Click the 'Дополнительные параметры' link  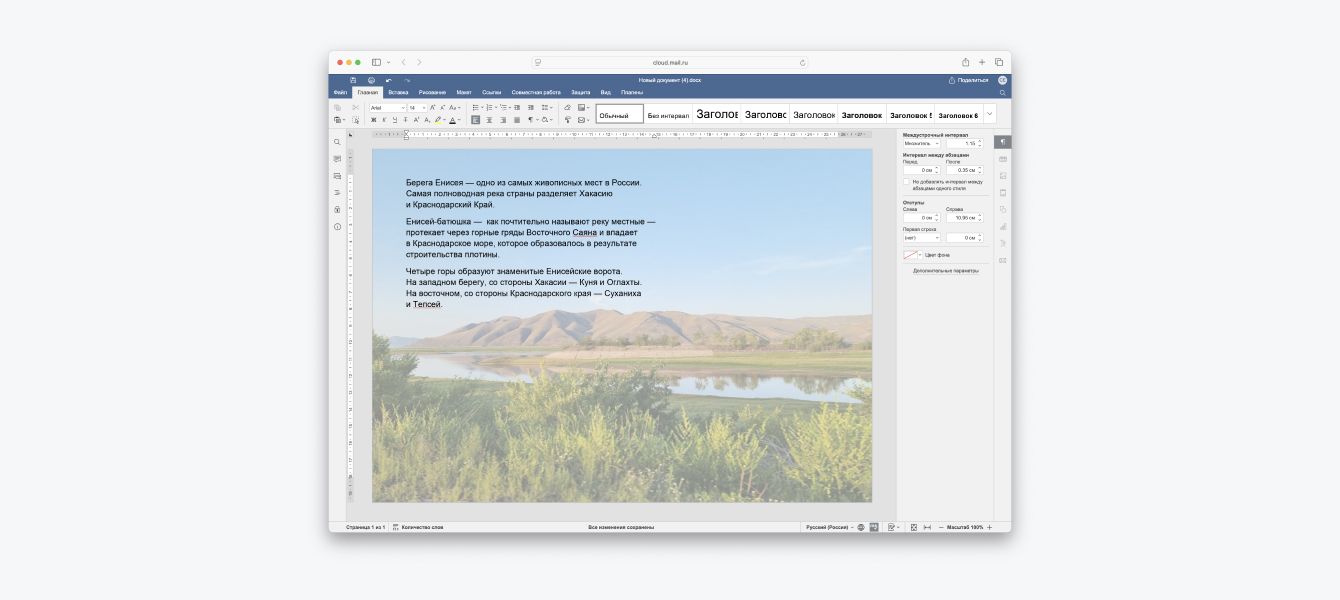click(945, 270)
